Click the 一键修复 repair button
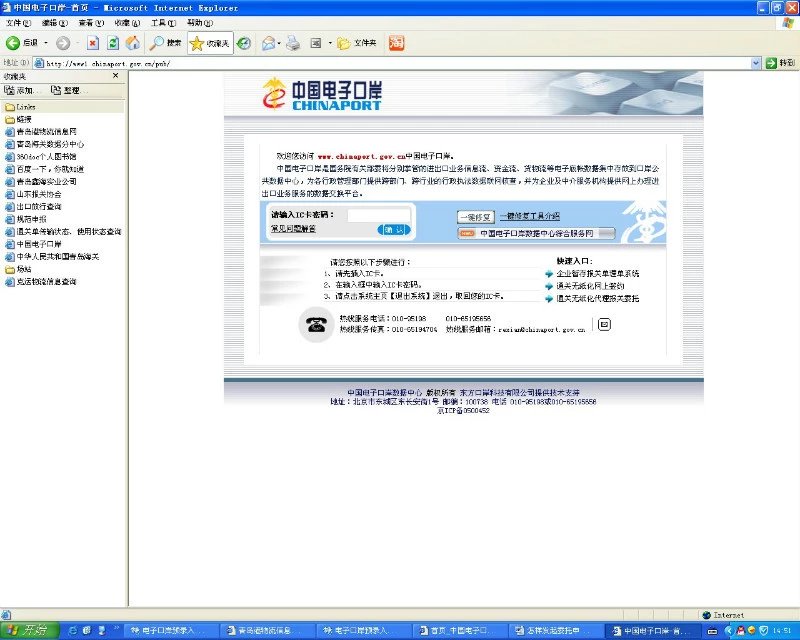This screenshot has height=640, width=800. [x=476, y=217]
